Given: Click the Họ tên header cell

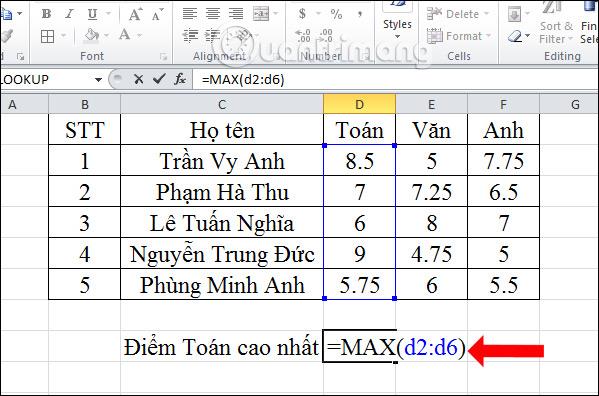Looking at the screenshot, I should [222, 130].
